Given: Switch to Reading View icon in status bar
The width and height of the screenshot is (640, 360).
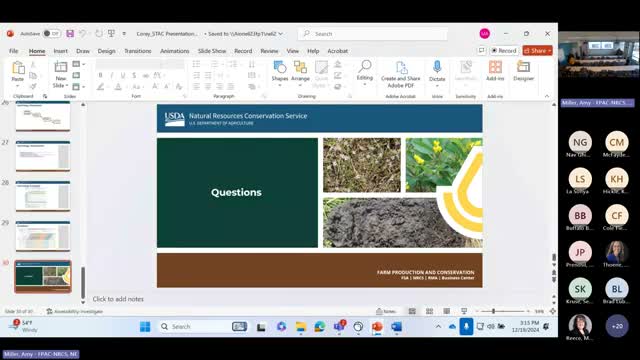Looking at the screenshot, I should [x=447, y=311].
